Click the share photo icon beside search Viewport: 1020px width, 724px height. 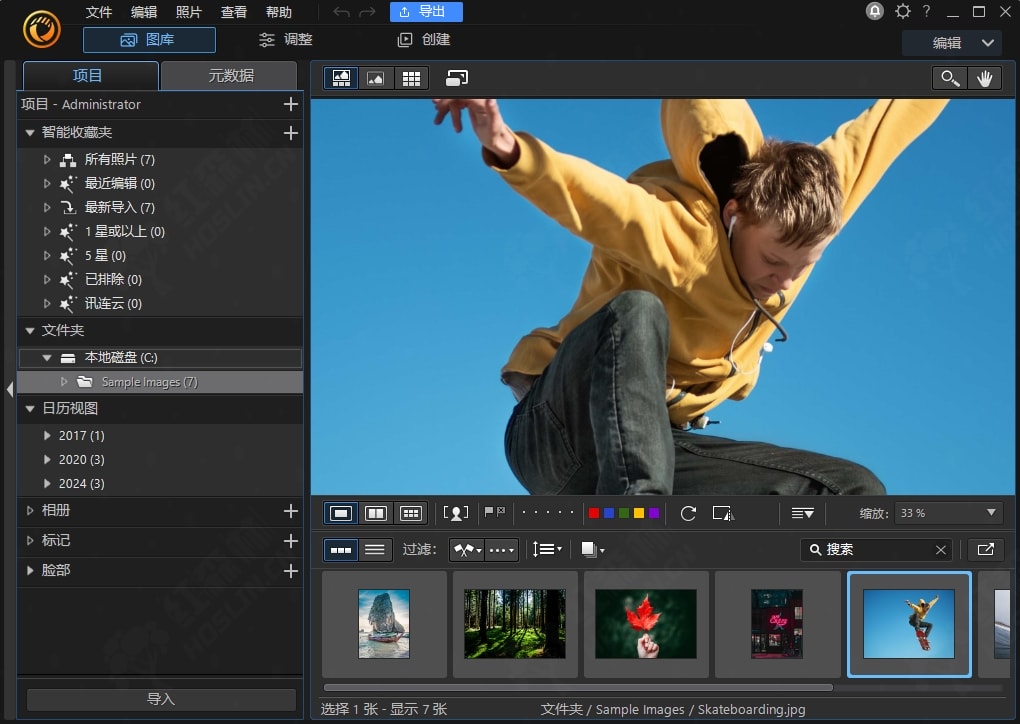click(x=985, y=549)
